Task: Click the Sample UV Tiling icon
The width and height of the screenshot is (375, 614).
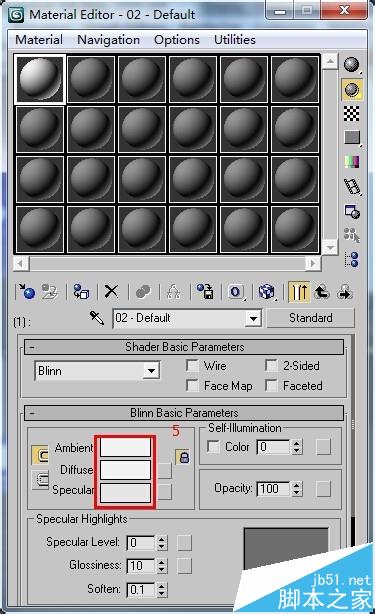Action: coord(352,137)
